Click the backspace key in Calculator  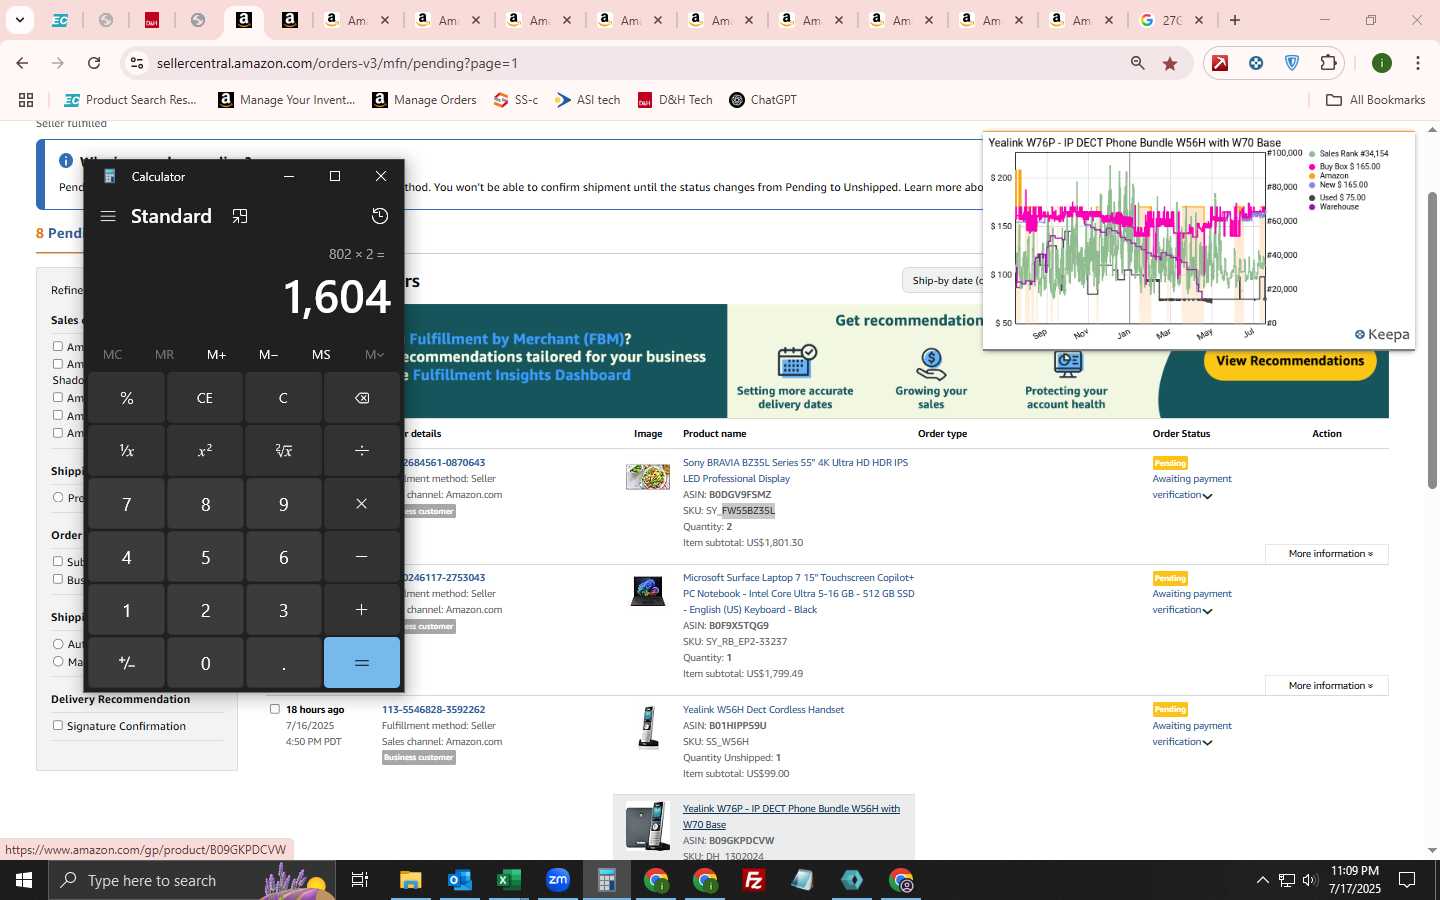coord(362,398)
